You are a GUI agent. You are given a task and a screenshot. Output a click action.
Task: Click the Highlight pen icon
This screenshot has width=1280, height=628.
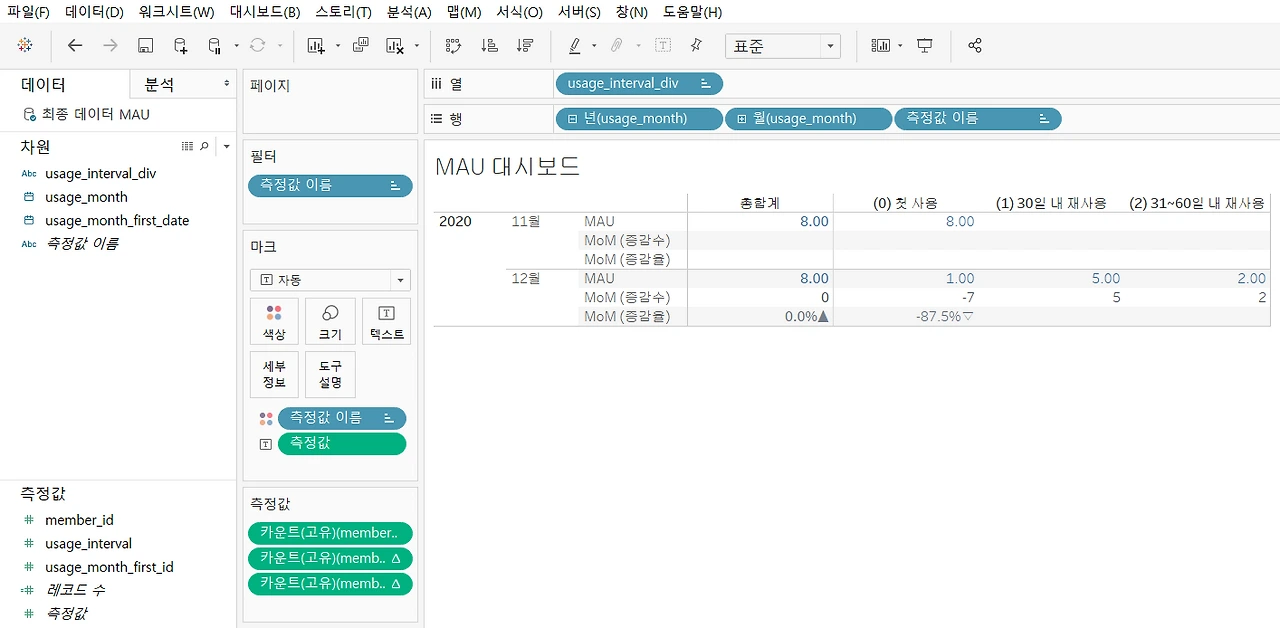(575, 46)
